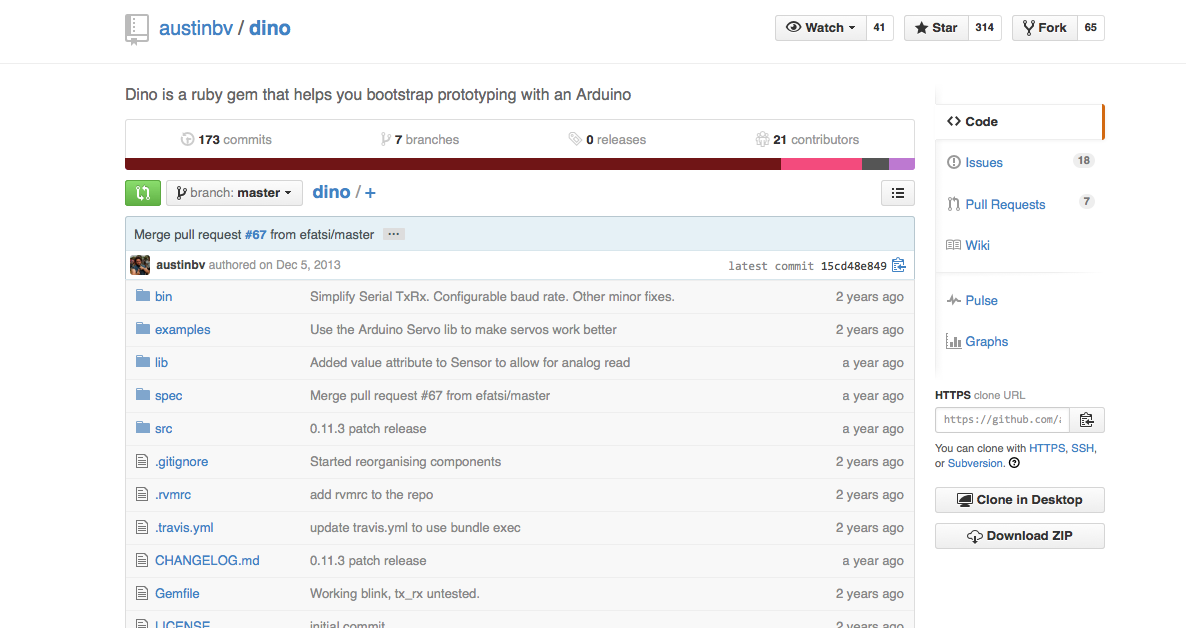The height and width of the screenshot is (628, 1186).
Task: Open the lib directory link
Action: [161, 362]
